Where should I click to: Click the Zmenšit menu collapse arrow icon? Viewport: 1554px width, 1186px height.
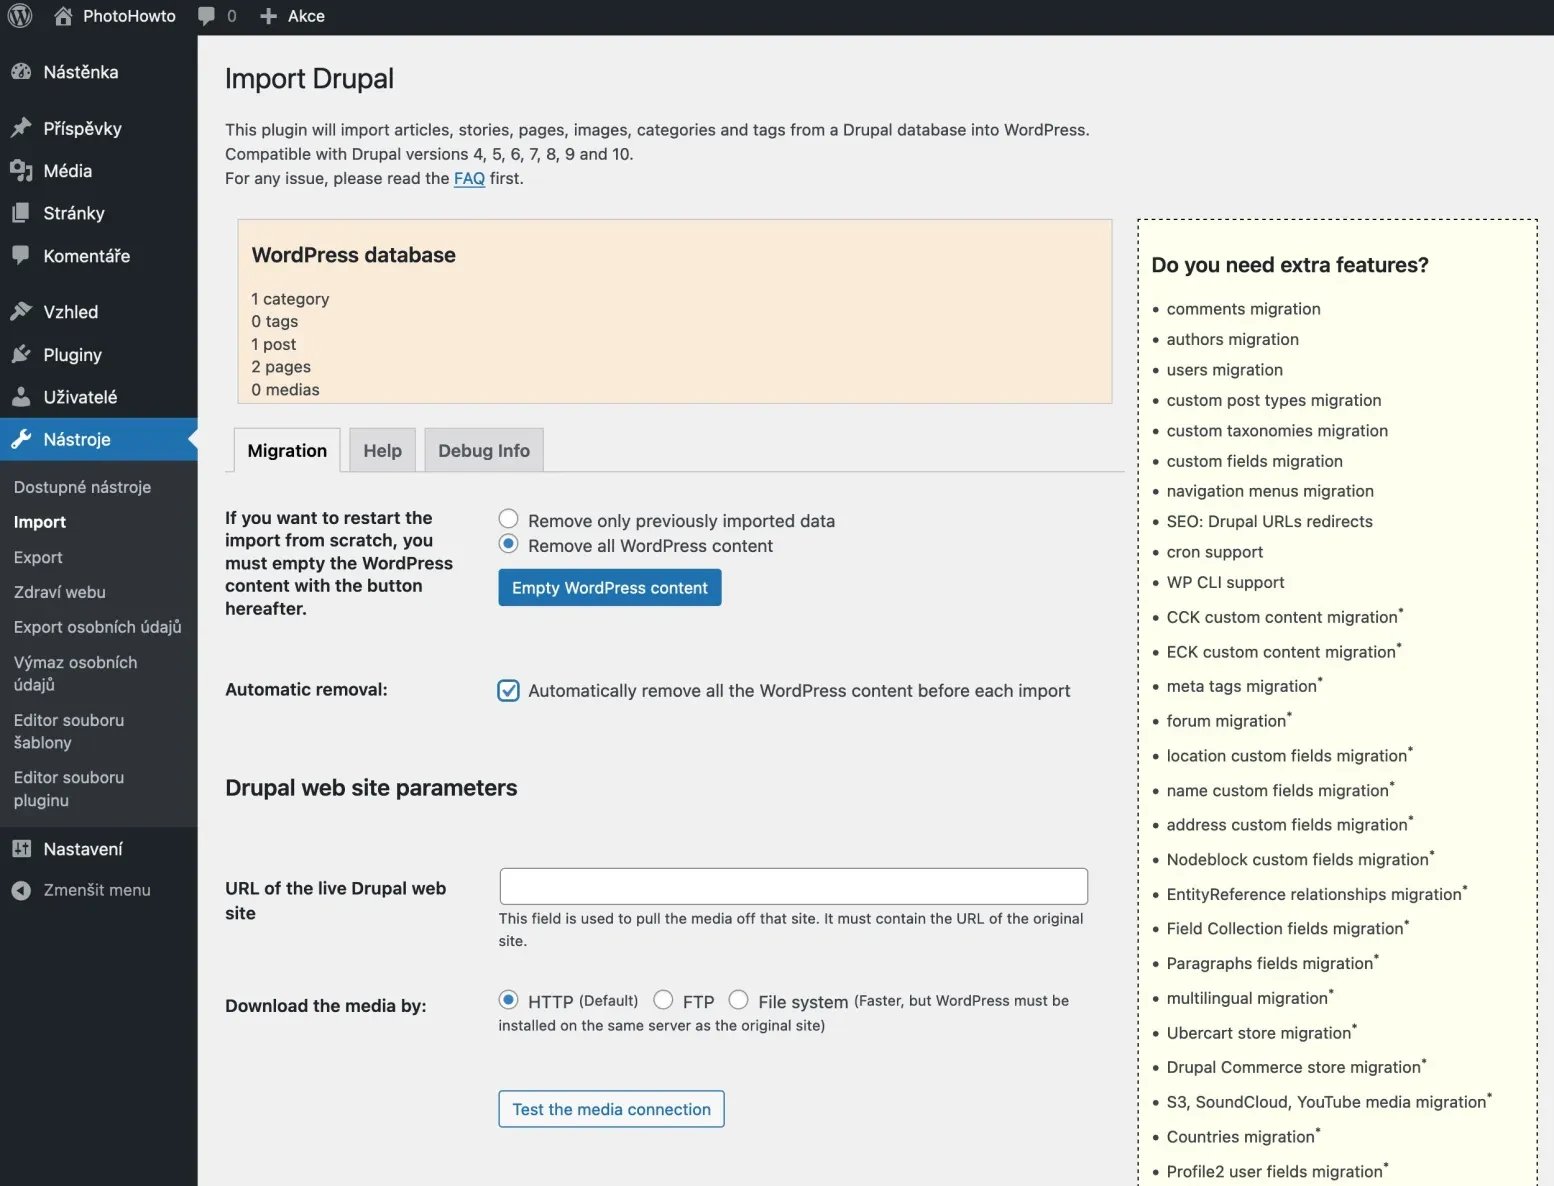(21, 890)
